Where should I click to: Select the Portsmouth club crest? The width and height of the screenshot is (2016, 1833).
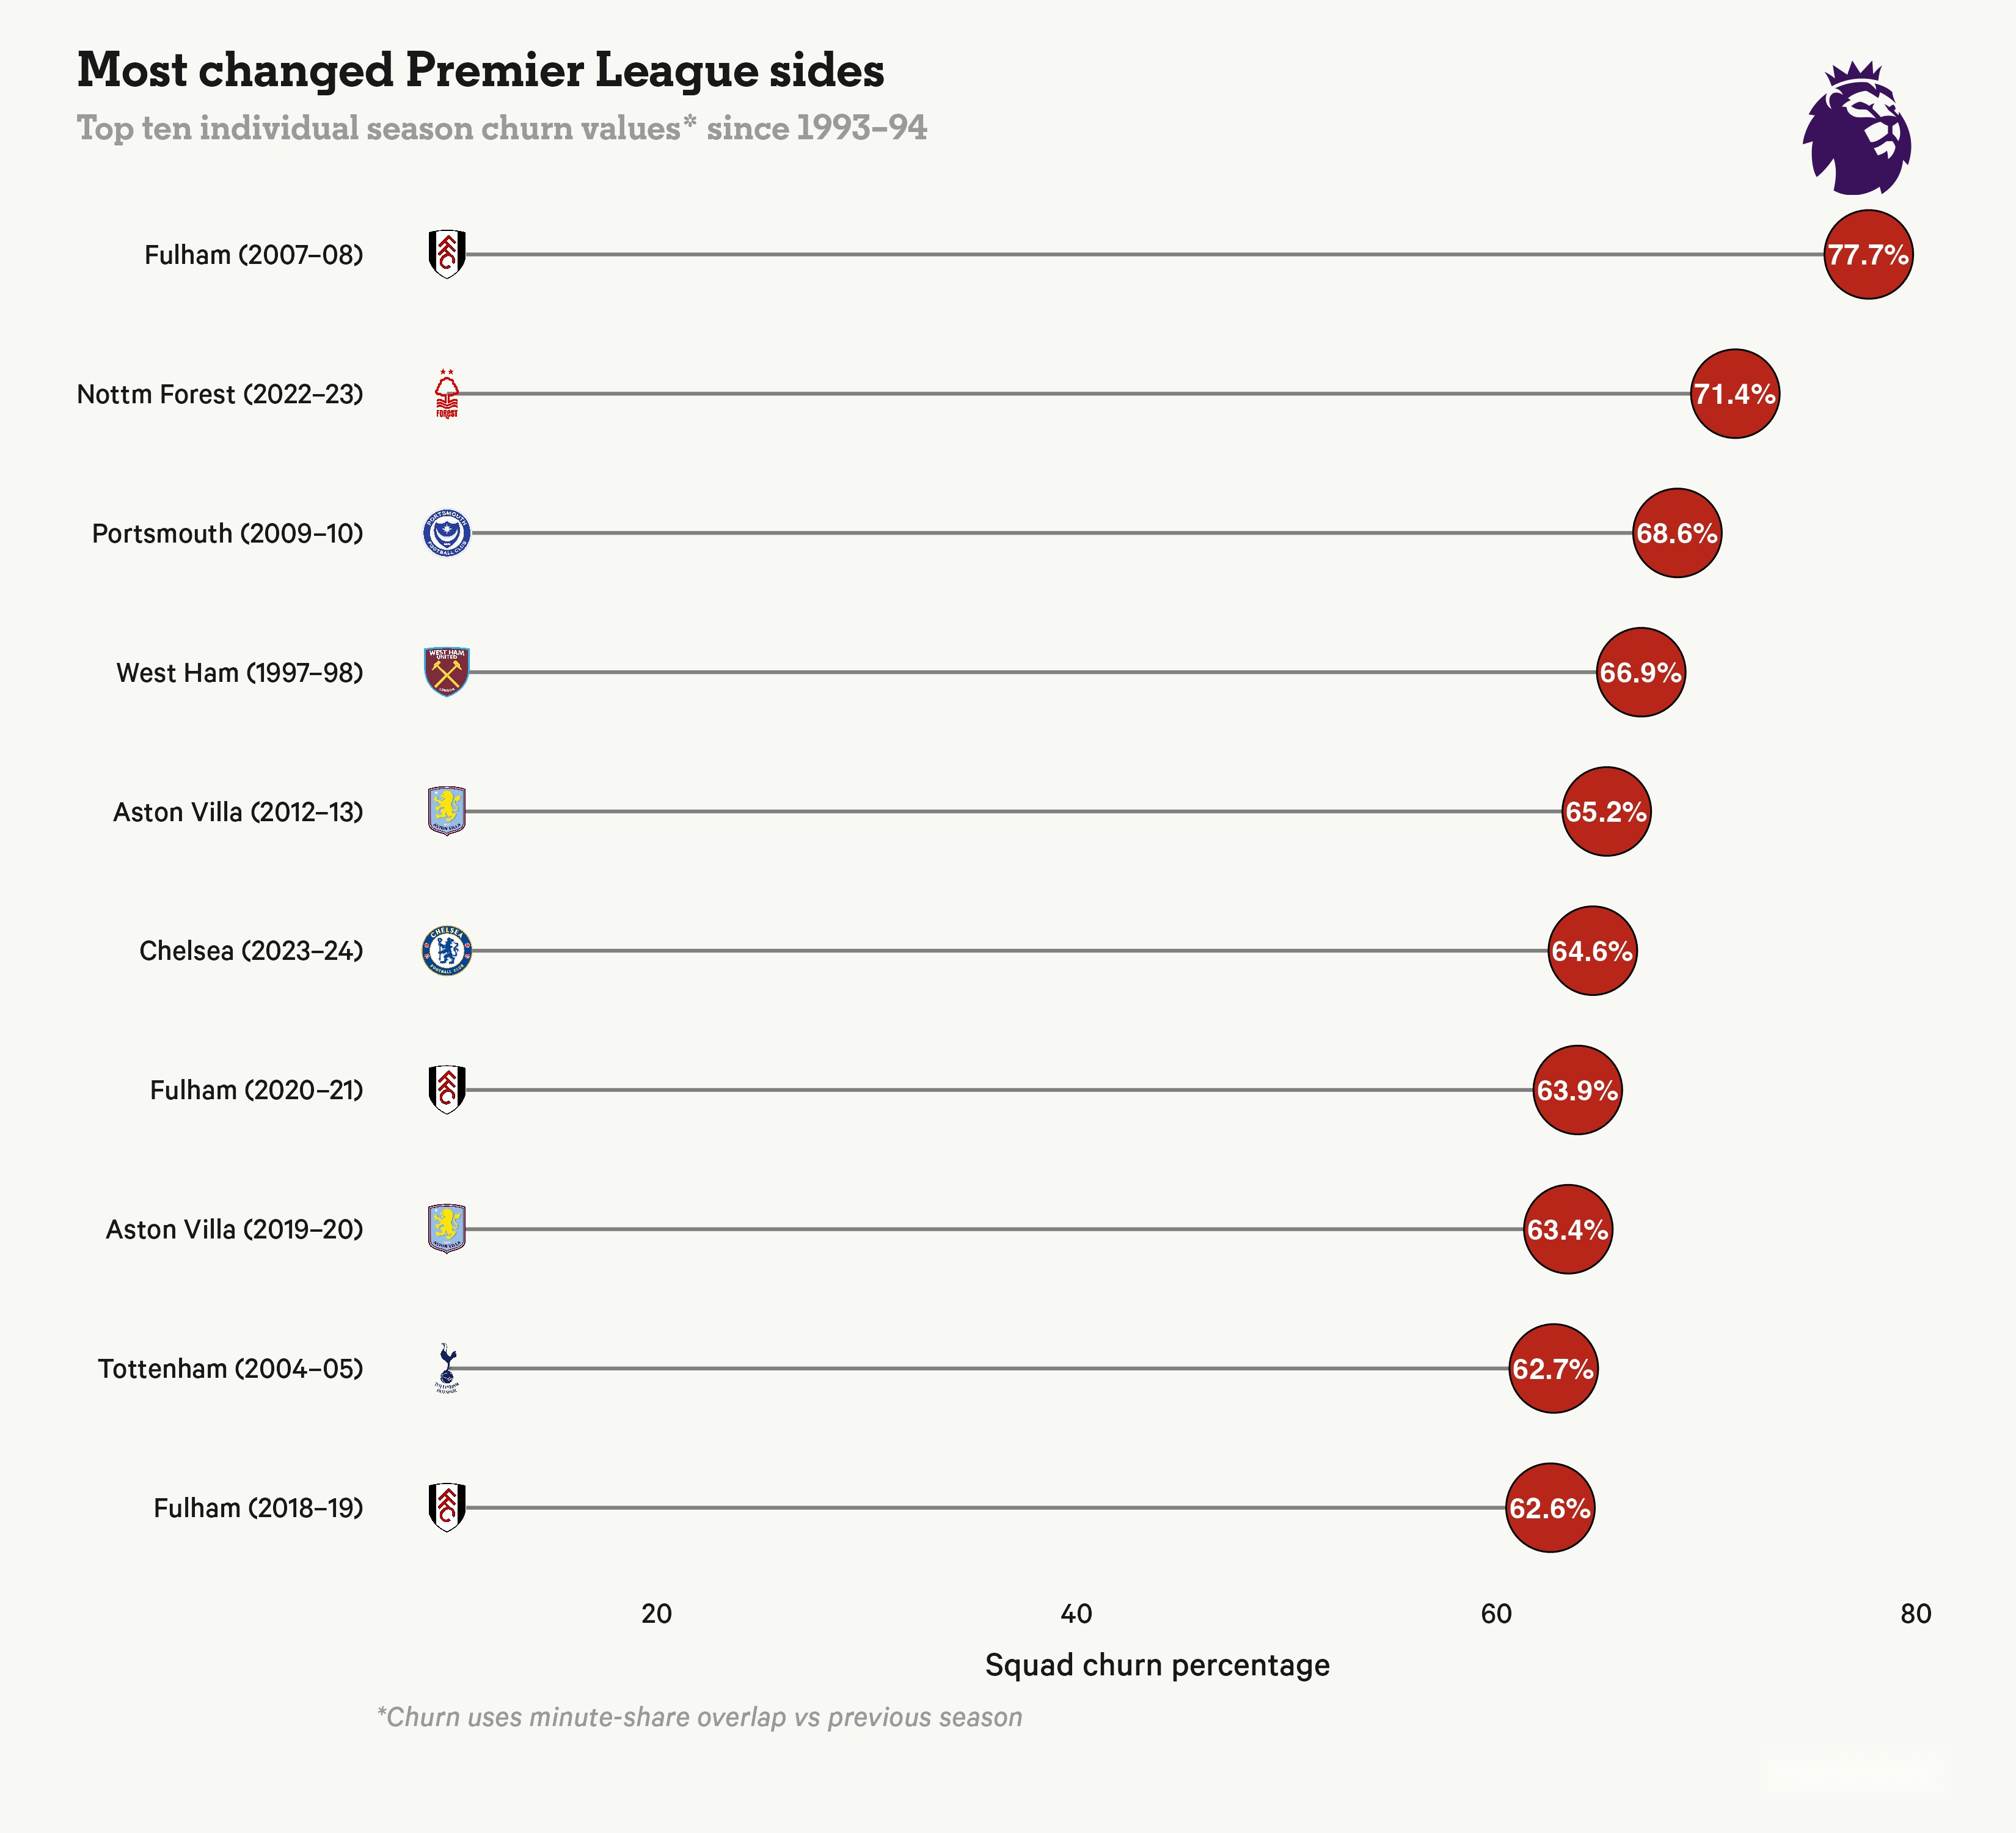446,533
